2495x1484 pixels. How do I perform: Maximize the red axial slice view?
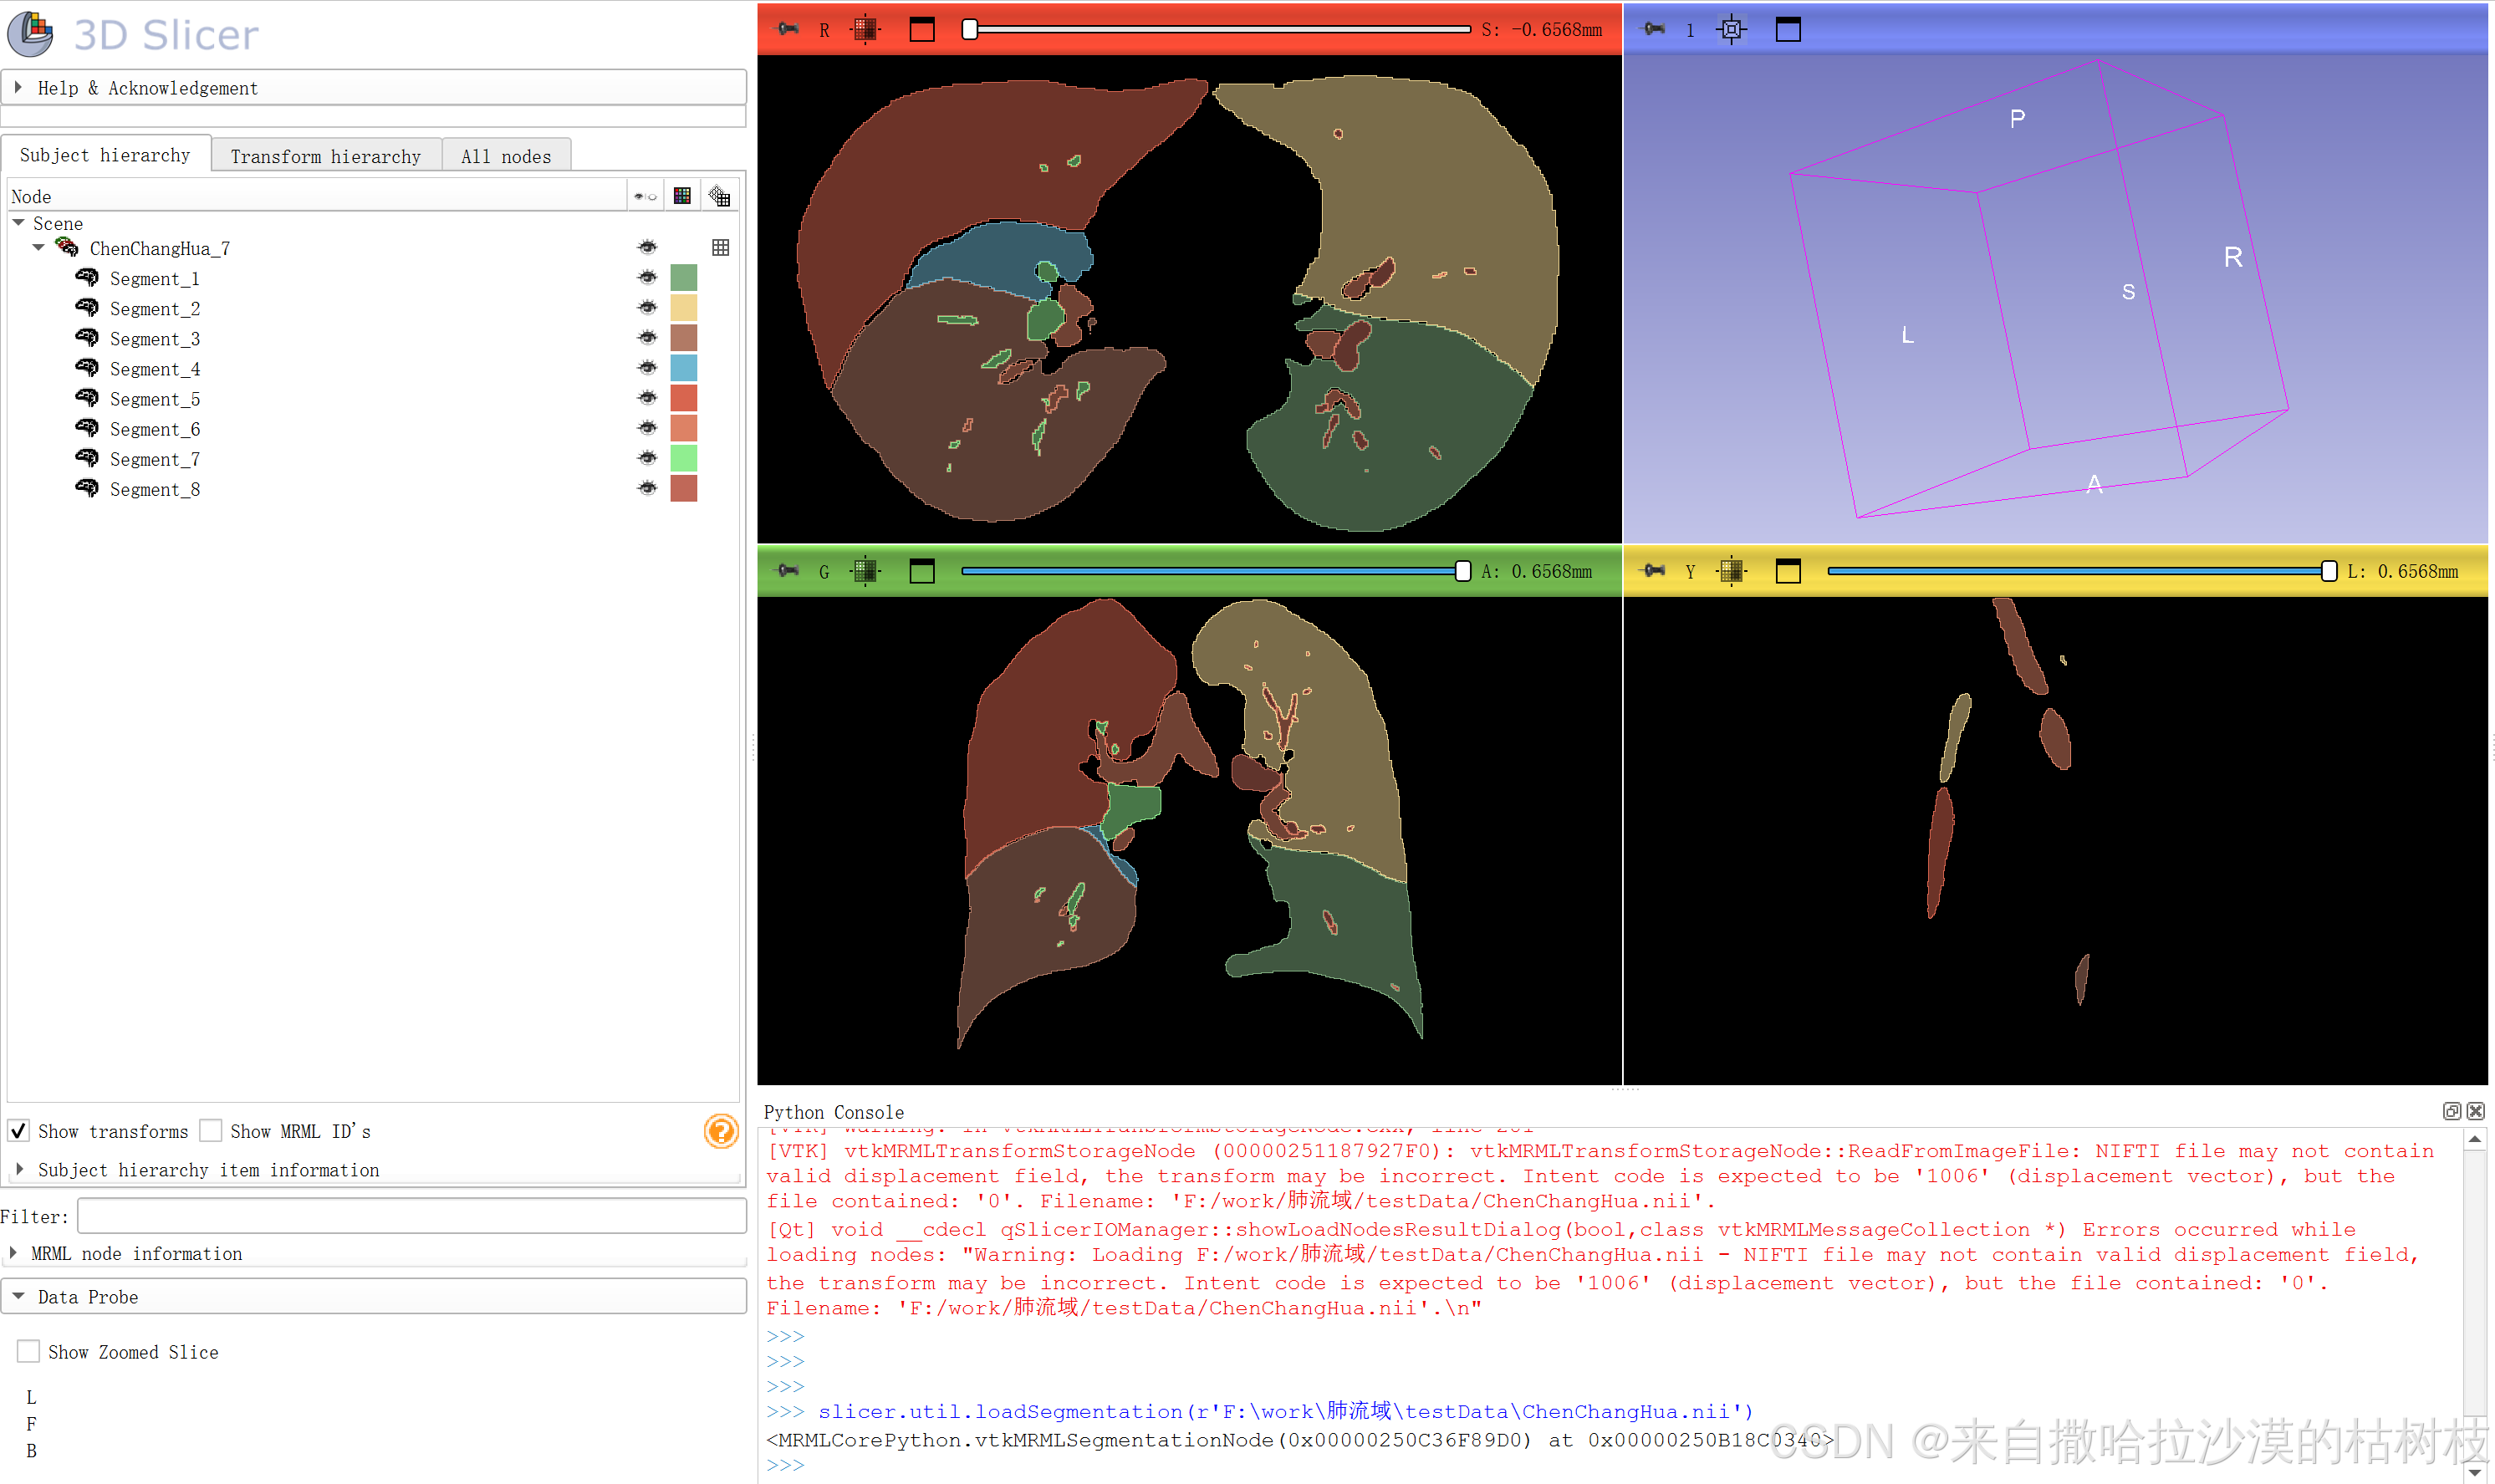pyautogui.click(x=921, y=29)
